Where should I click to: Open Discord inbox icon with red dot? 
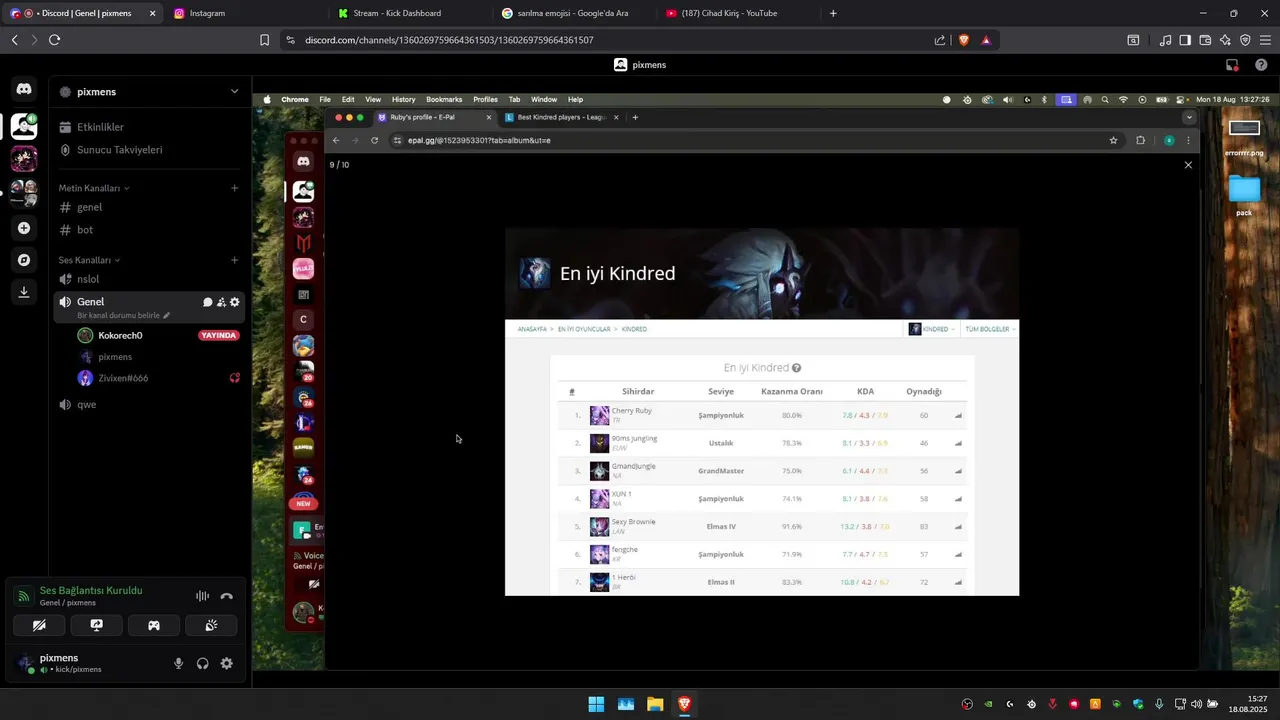point(1232,65)
